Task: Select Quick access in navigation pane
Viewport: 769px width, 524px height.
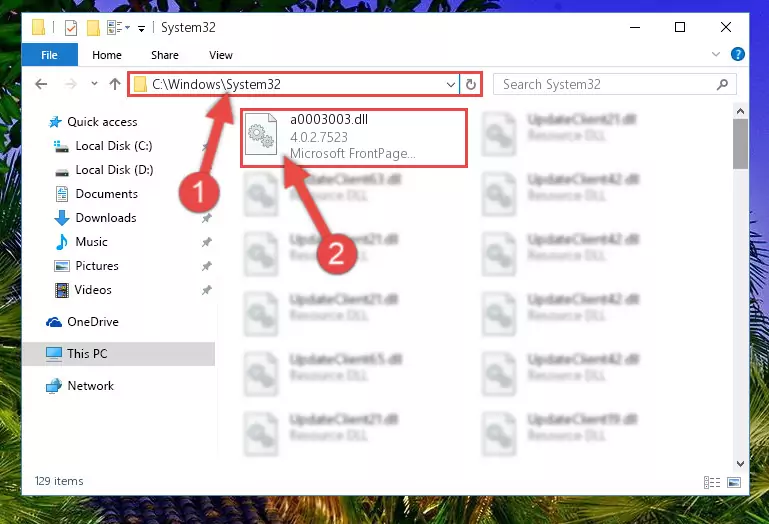Action: [x=102, y=122]
